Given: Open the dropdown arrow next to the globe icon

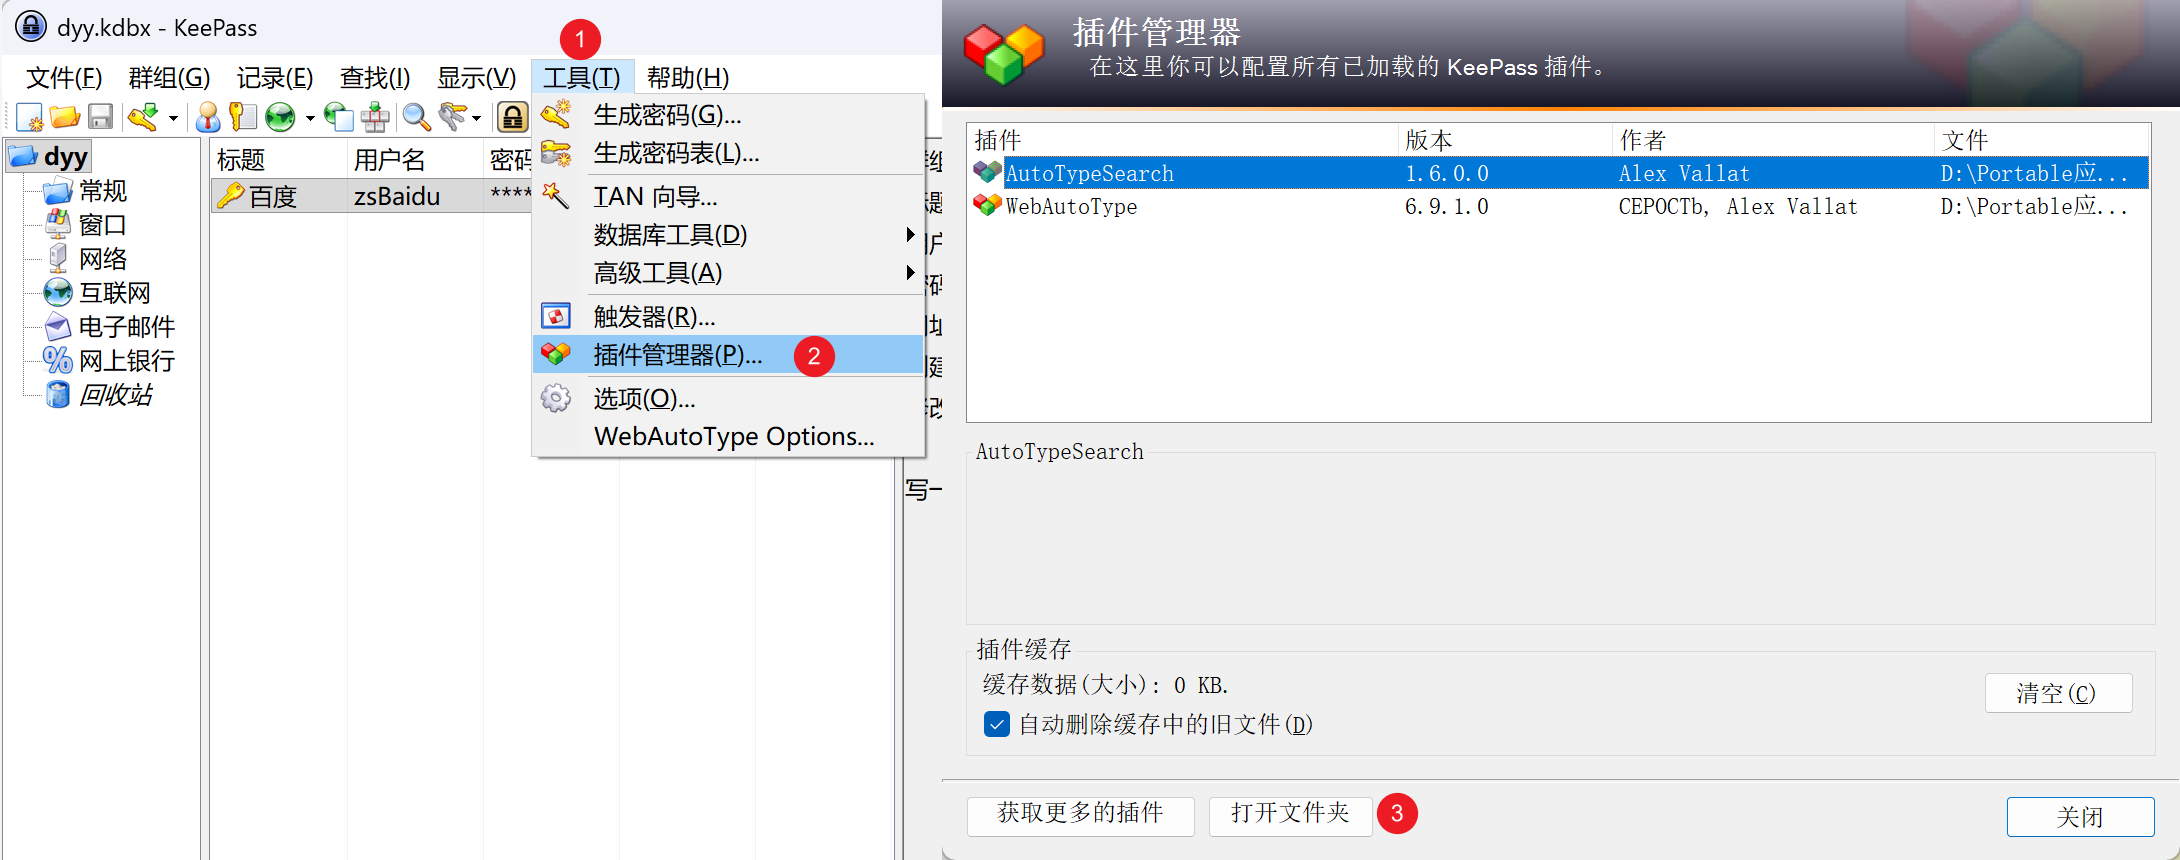Looking at the screenshot, I should click(x=309, y=118).
